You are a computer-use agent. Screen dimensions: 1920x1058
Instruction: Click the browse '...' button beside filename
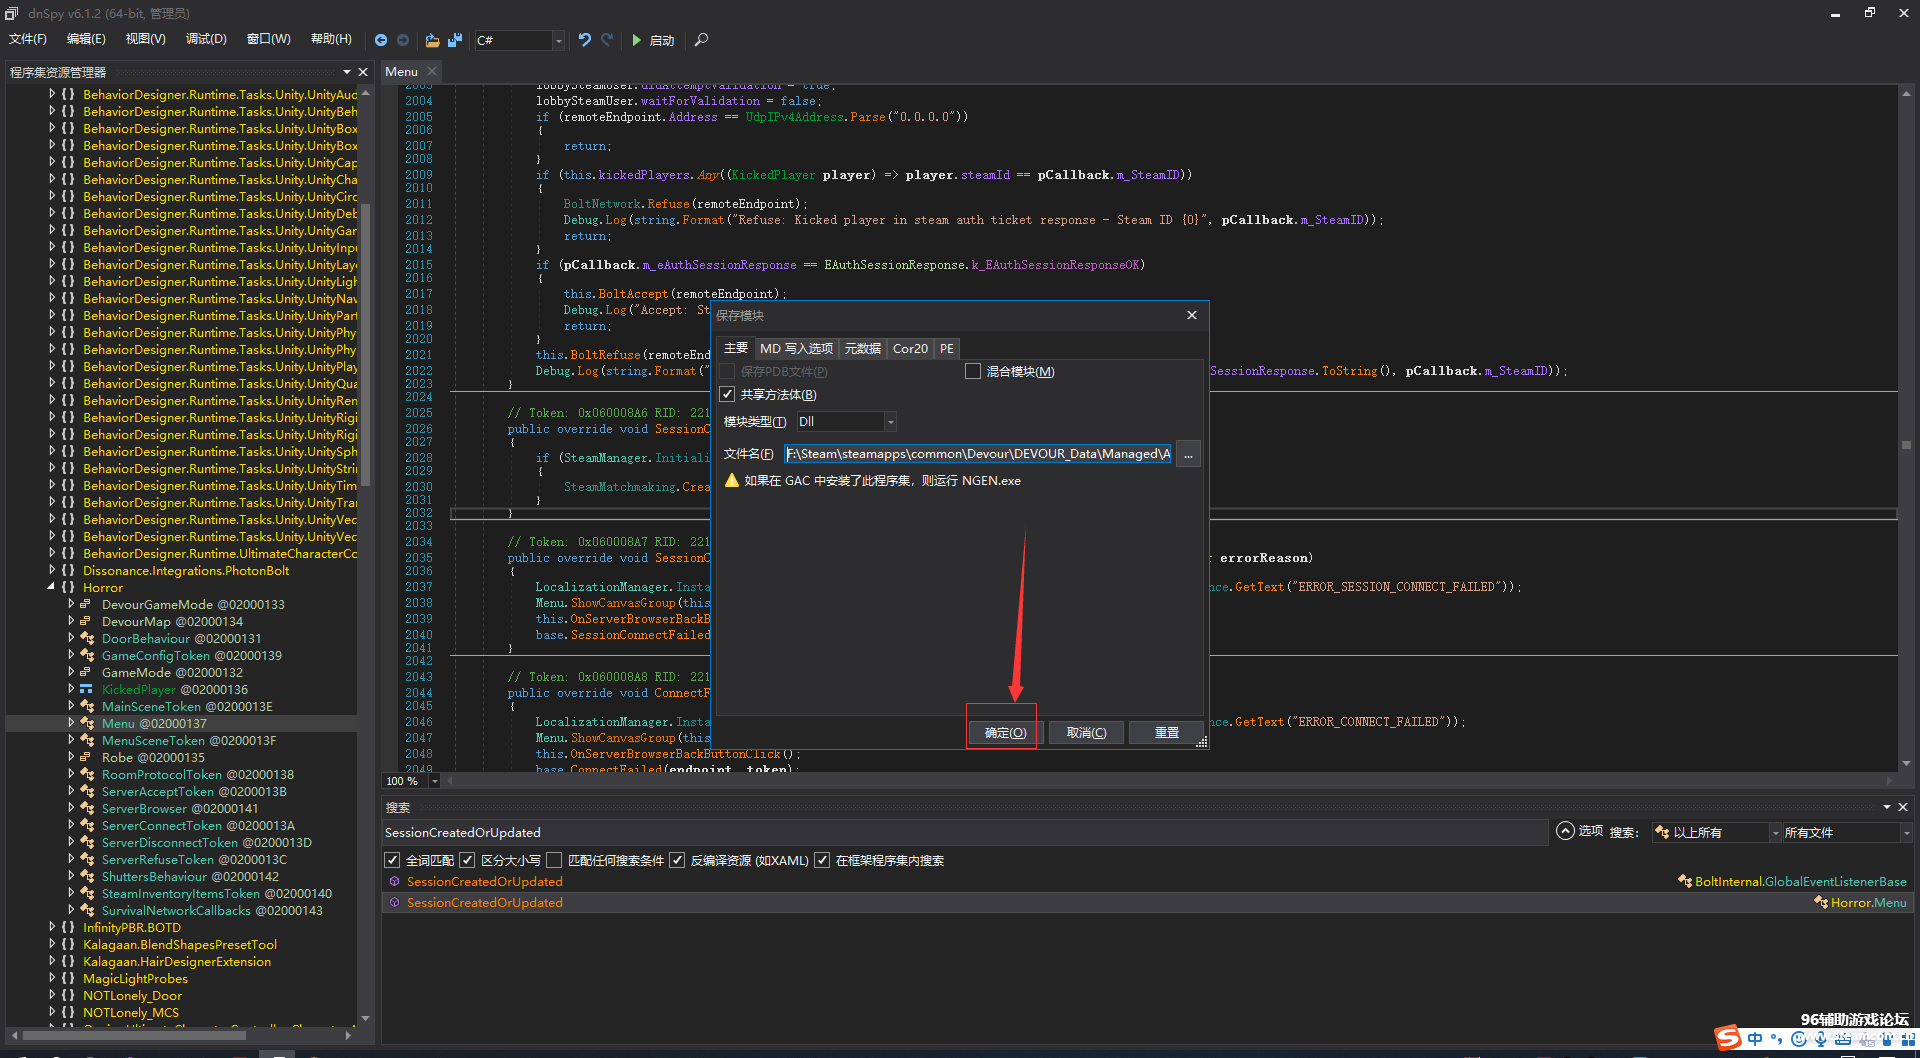(x=1188, y=454)
